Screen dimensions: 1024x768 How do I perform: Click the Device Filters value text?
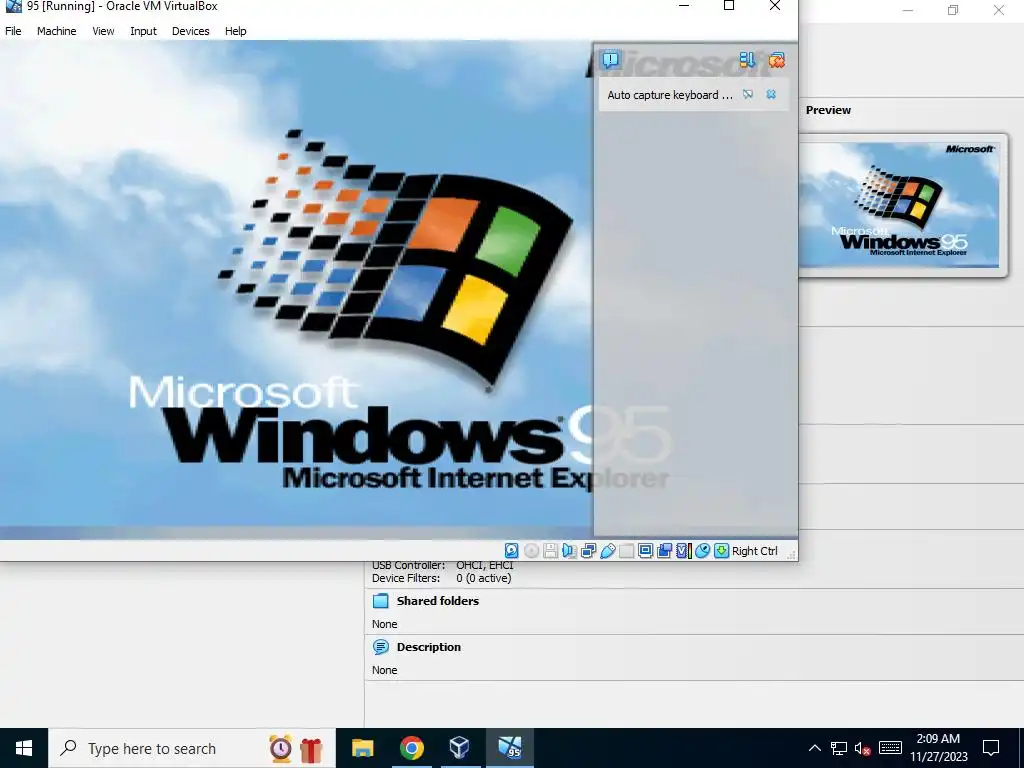point(483,578)
